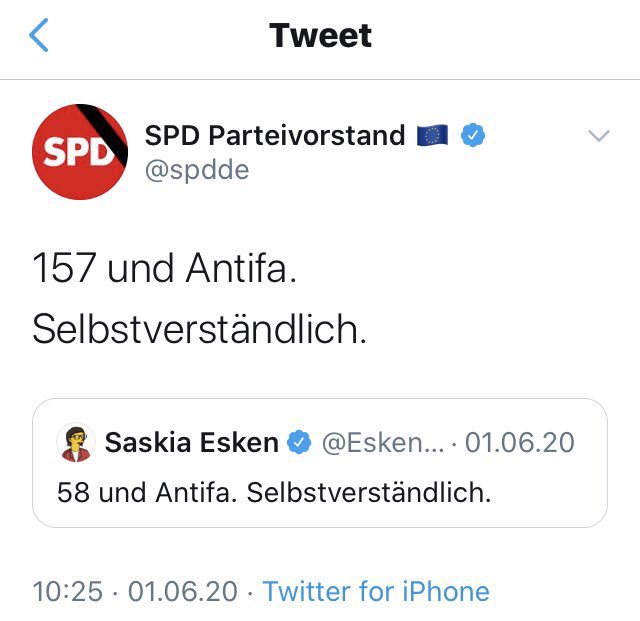Tap the @spdde handle
The width and height of the screenshot is (640, 621).
[x=197, y=170]
